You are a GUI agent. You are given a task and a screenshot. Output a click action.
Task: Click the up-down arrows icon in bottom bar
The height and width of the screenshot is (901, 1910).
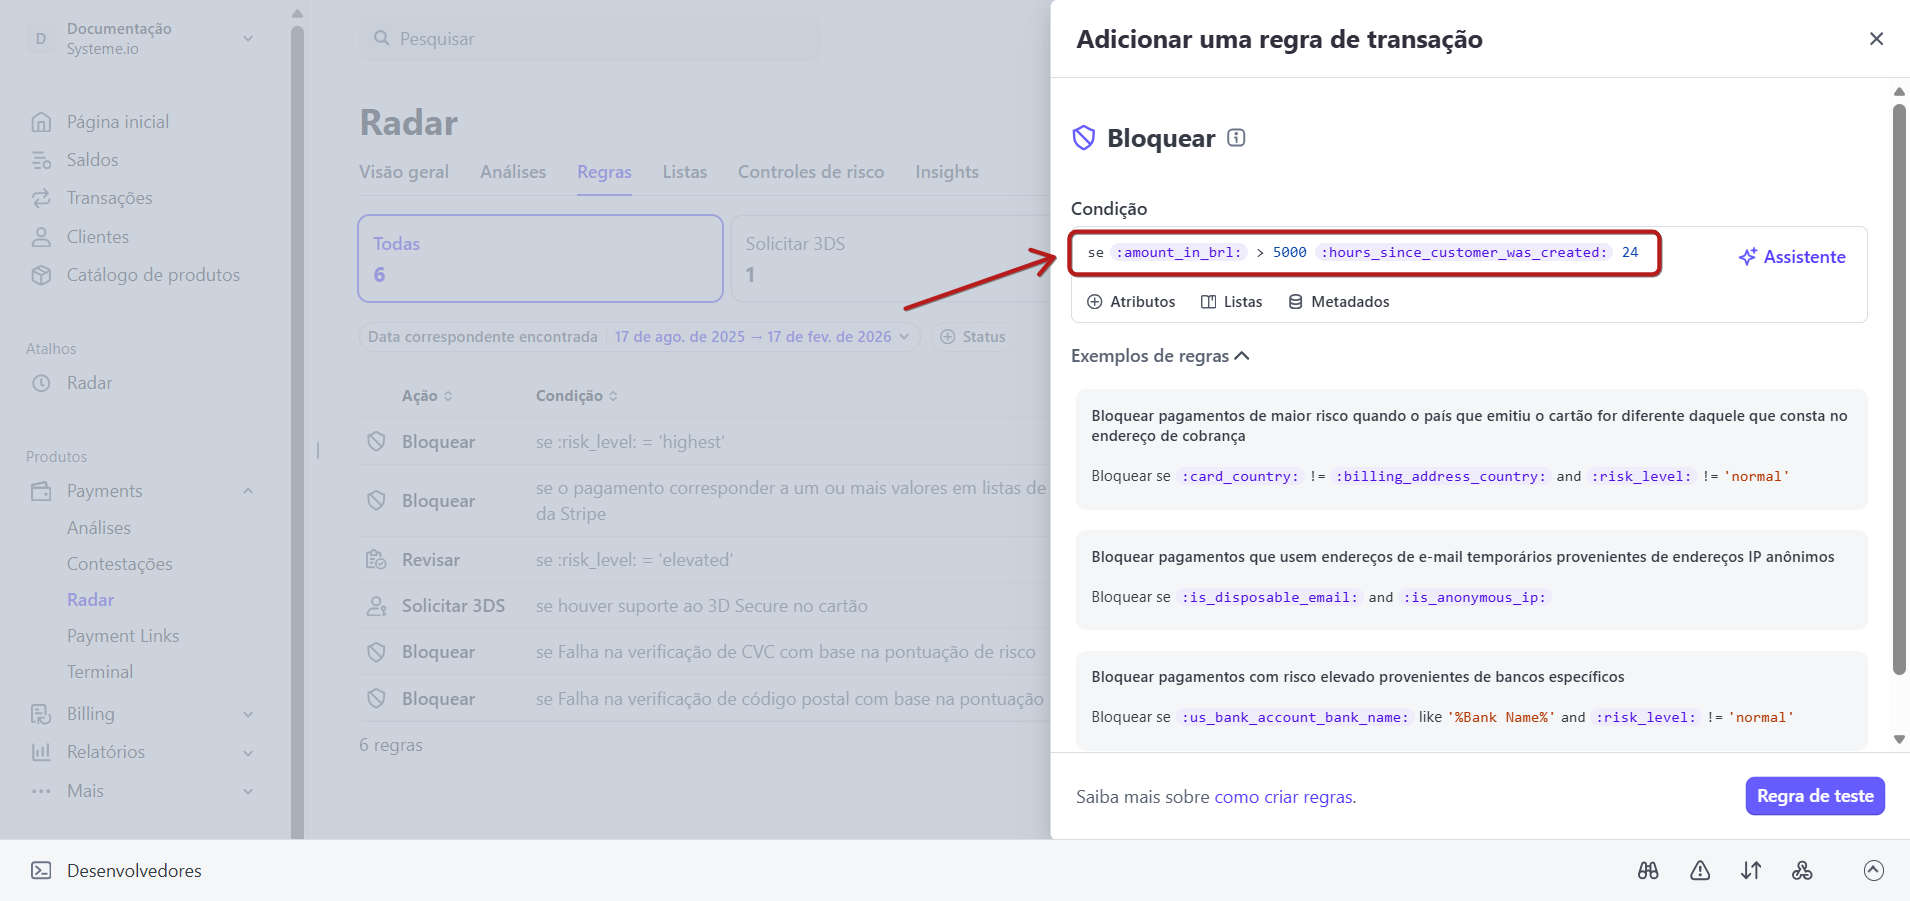point(1751,871)
